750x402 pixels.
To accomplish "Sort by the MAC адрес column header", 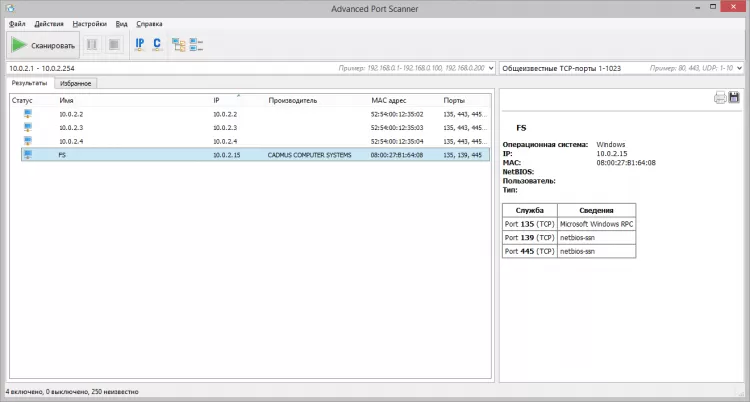I will (x=390, y=101).
